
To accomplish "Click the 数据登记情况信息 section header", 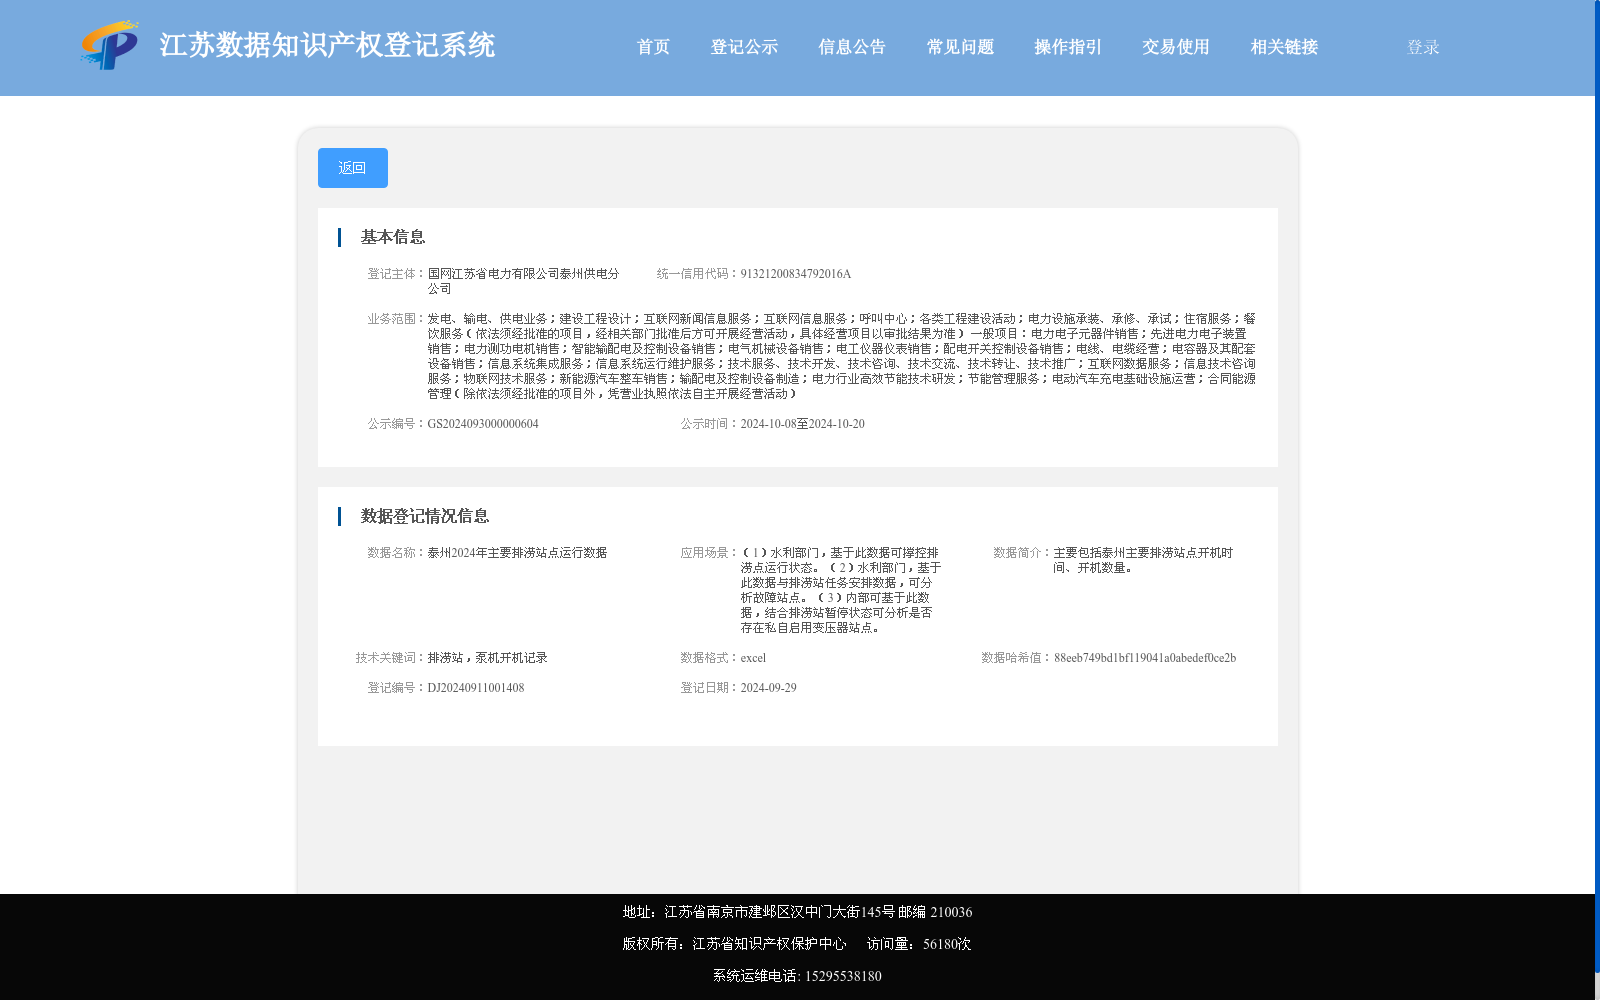I will click(425, 516).
